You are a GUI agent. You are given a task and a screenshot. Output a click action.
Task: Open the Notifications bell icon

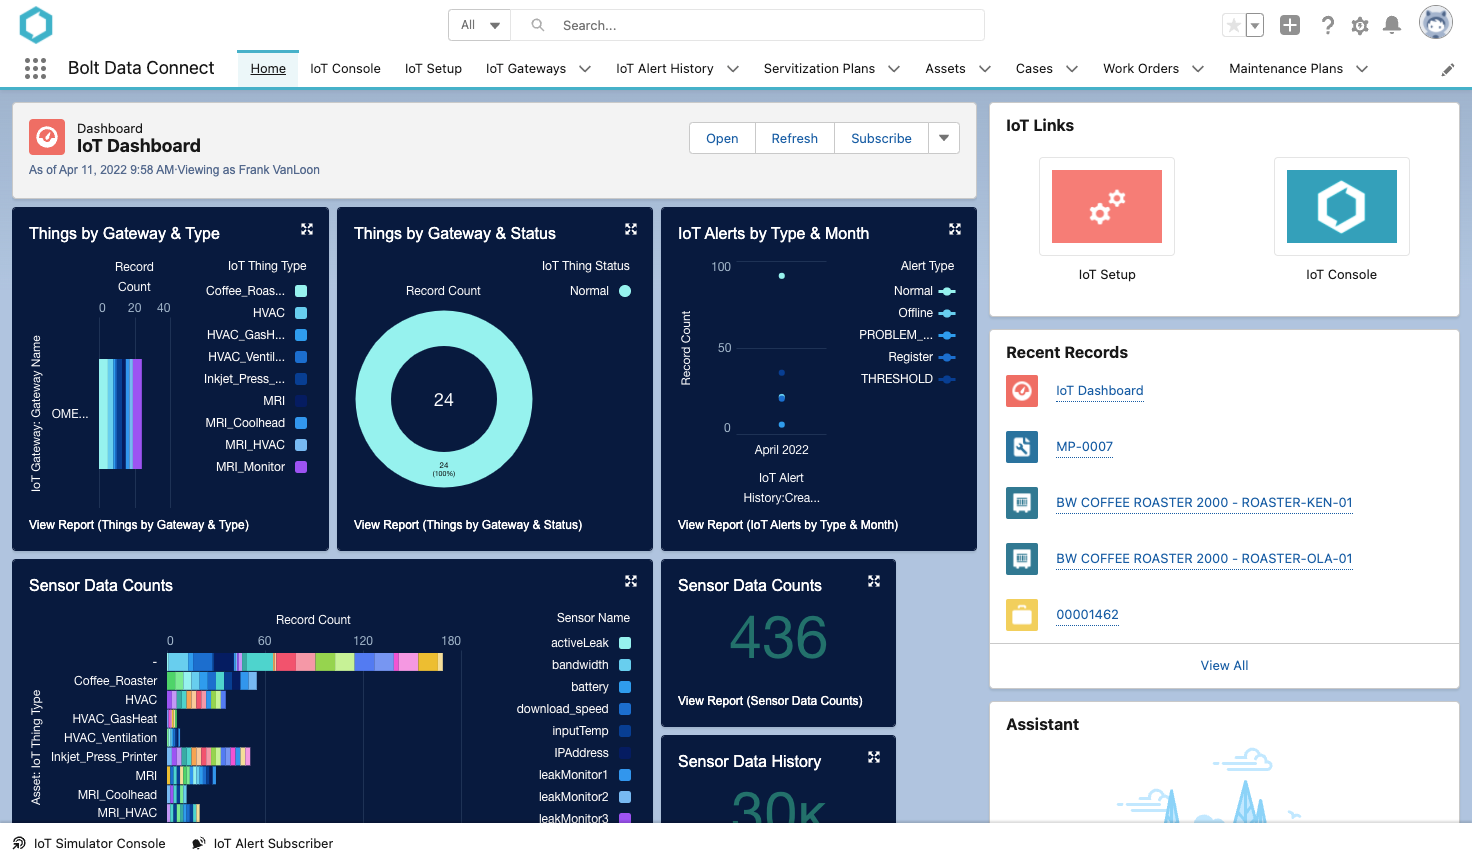pyautogui.click(x=1391, y=25)
